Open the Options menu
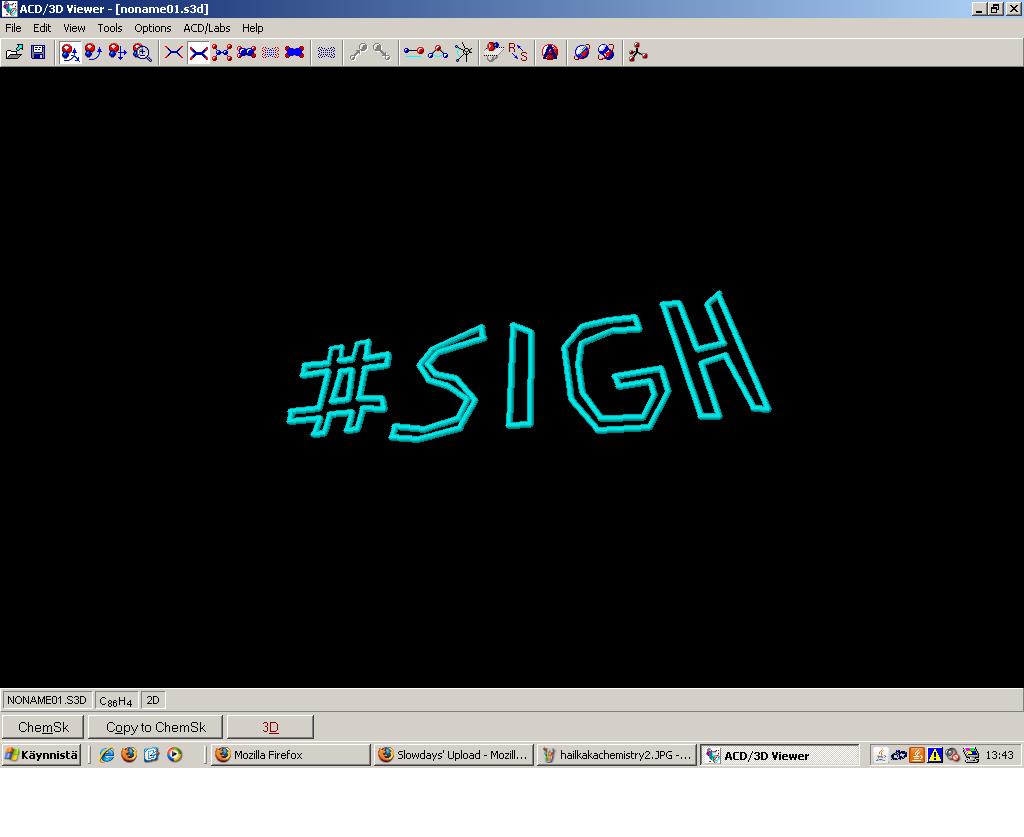Image resolution: width=1024 pixels, height=837 pixels. [153, 28]
